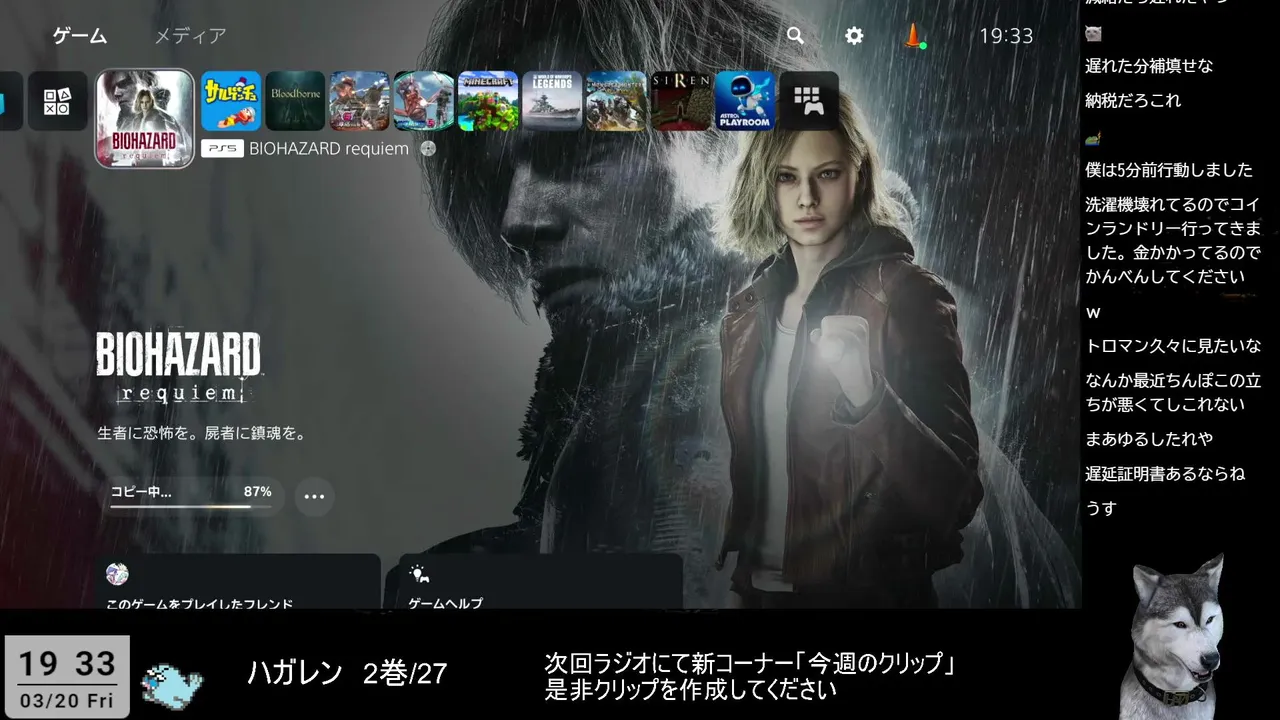1280x720 pixels.
Task: Click the tagline 生者に恐怖を。屍者に鎮魂を。
Action: [201, 434]
